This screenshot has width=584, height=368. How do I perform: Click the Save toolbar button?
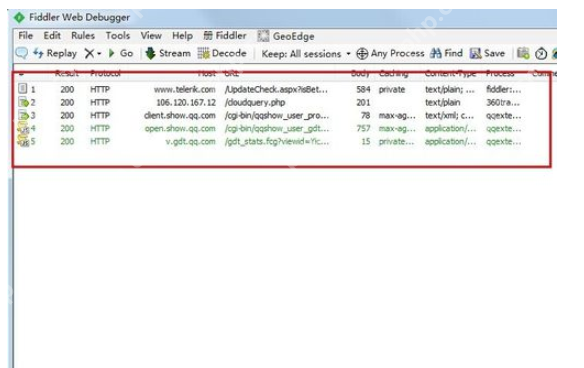tap(487, 53)
